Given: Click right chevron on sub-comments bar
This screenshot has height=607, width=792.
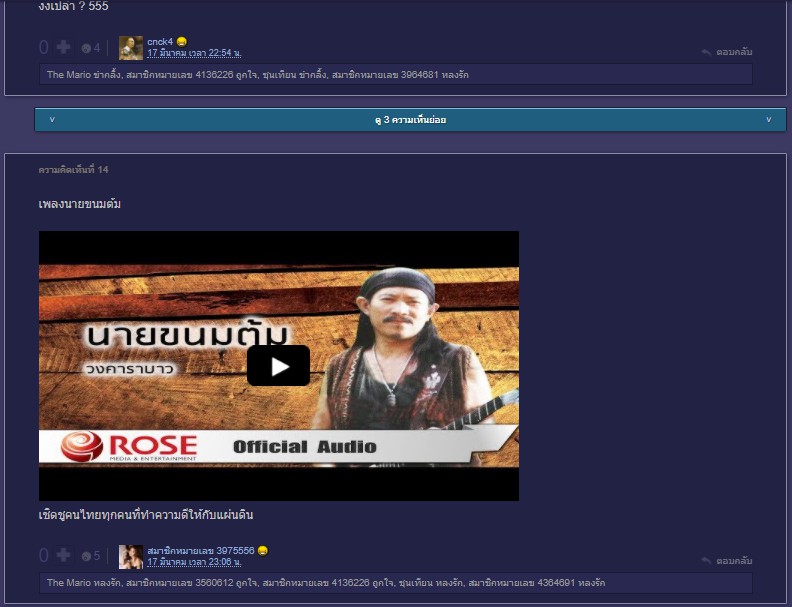Looking at the screenshot, I should (769, 120).
